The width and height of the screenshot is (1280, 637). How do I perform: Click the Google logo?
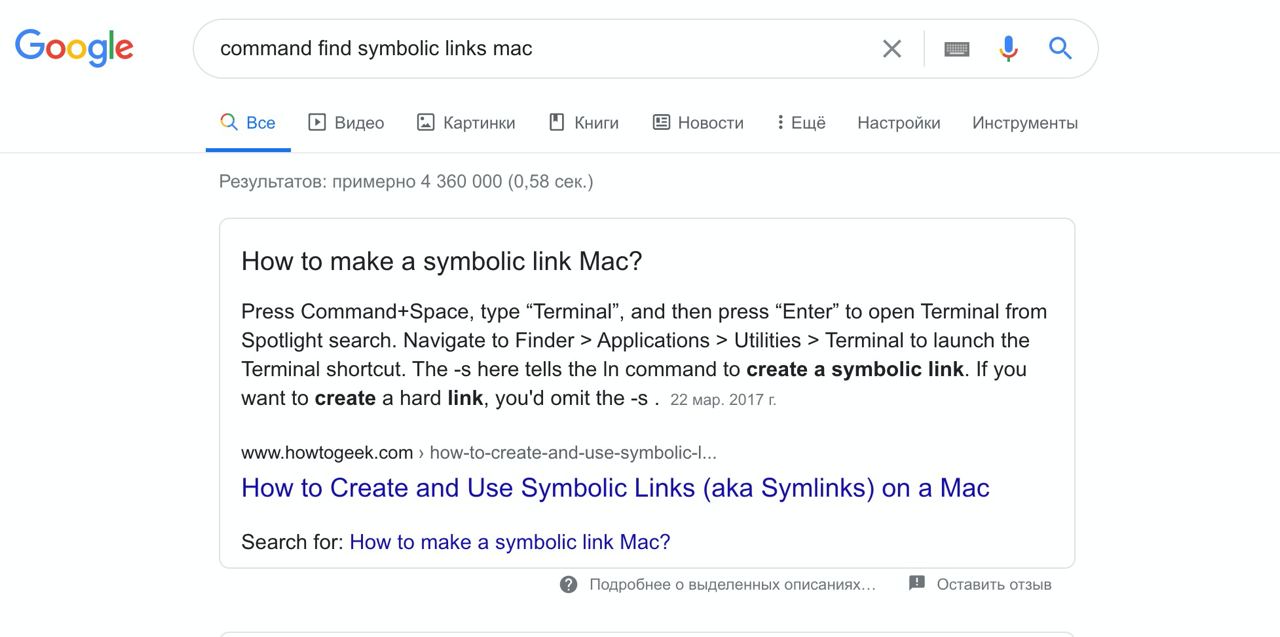[x=74, y=47]
